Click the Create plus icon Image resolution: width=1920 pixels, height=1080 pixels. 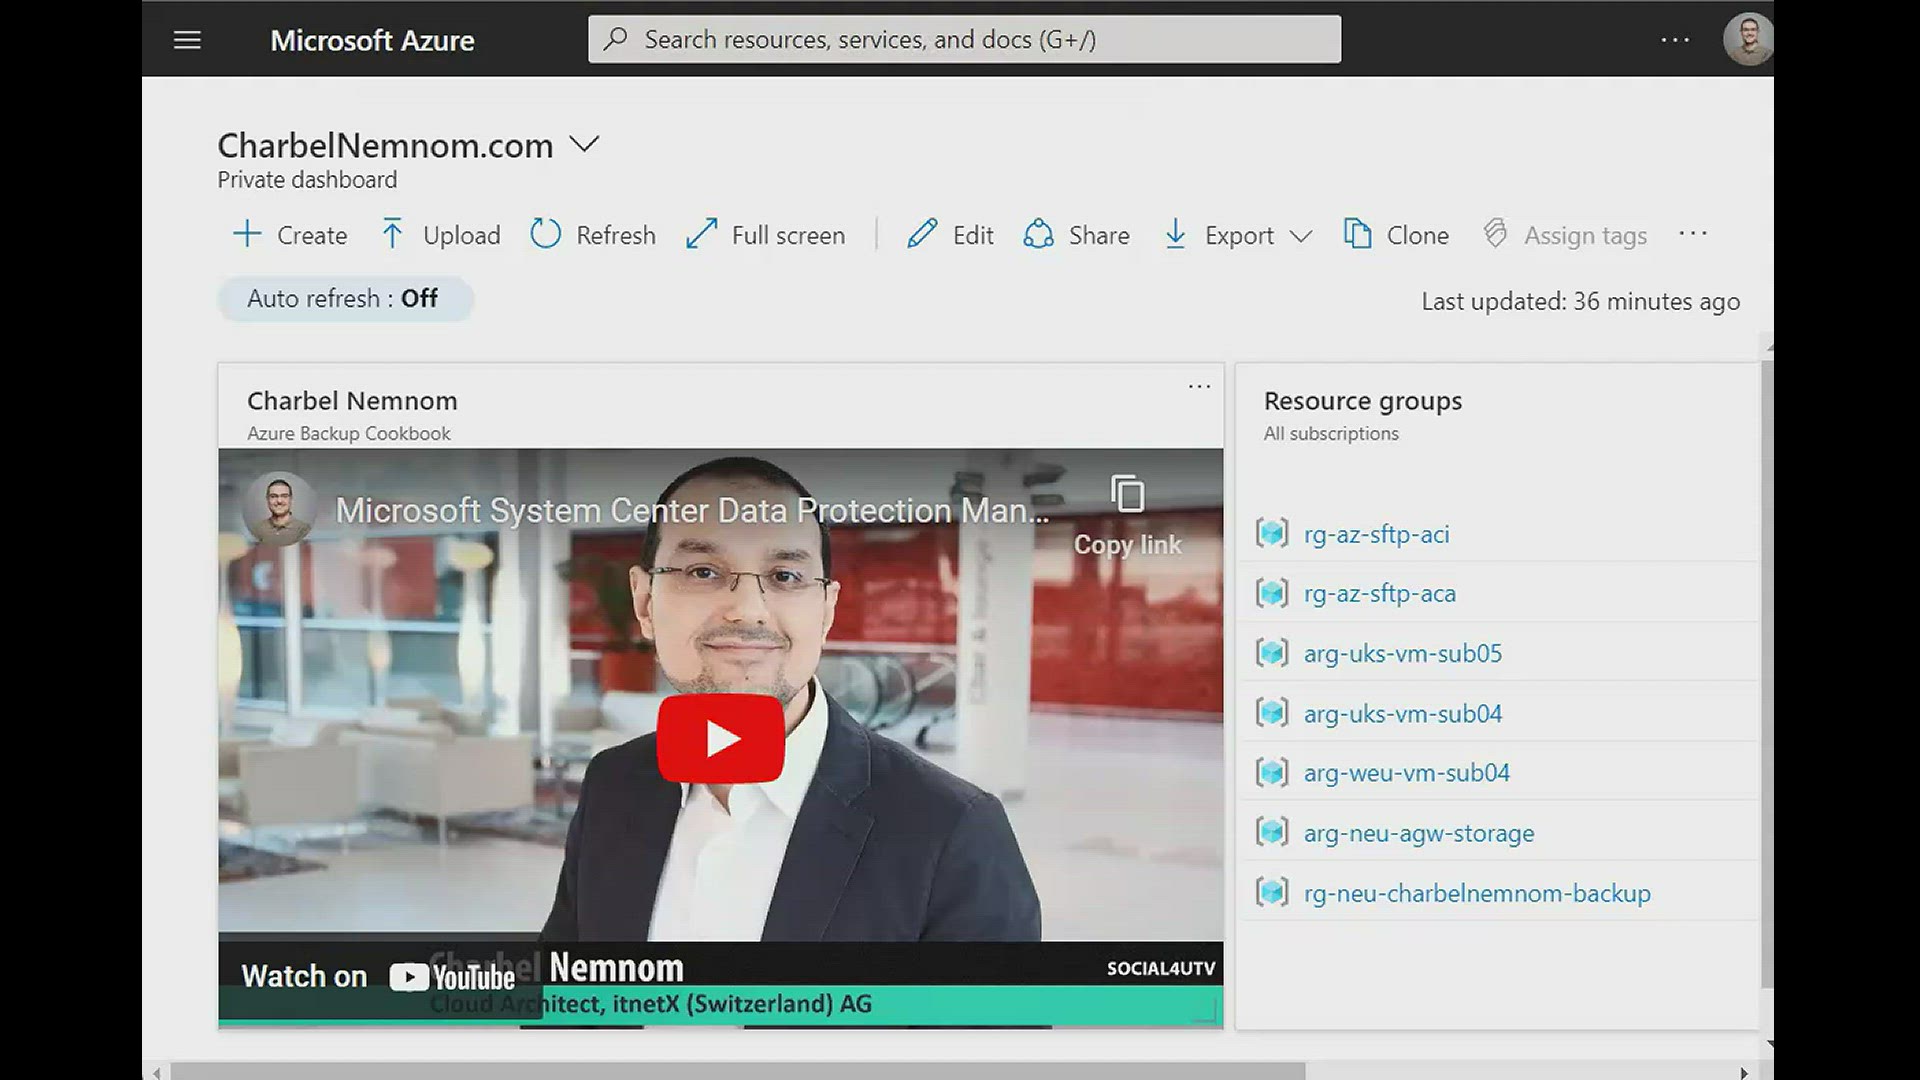tap(246, 234)
